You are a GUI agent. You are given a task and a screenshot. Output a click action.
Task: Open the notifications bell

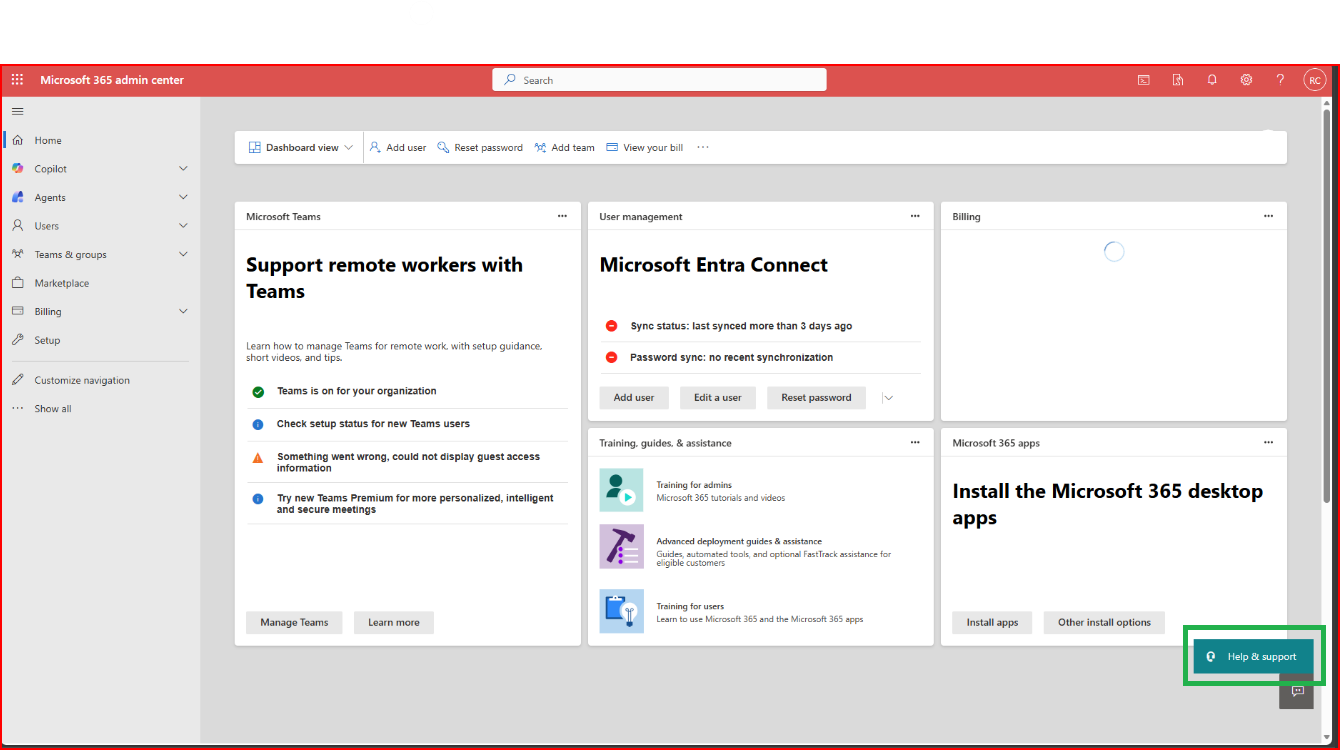(1212, 80)
